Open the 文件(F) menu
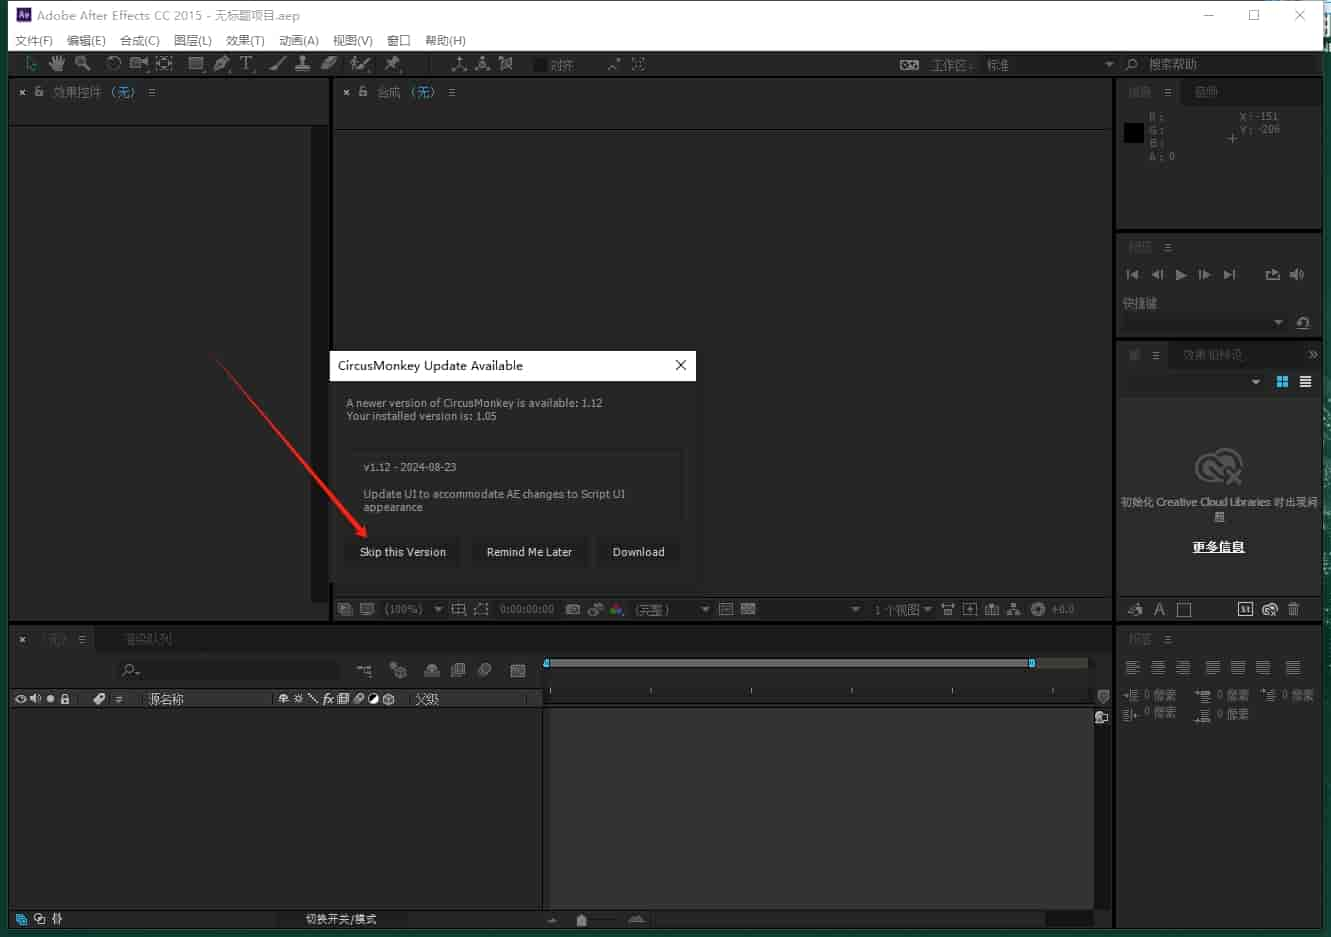The height and width of the screenshot is (937, 1331). point(34,41)
